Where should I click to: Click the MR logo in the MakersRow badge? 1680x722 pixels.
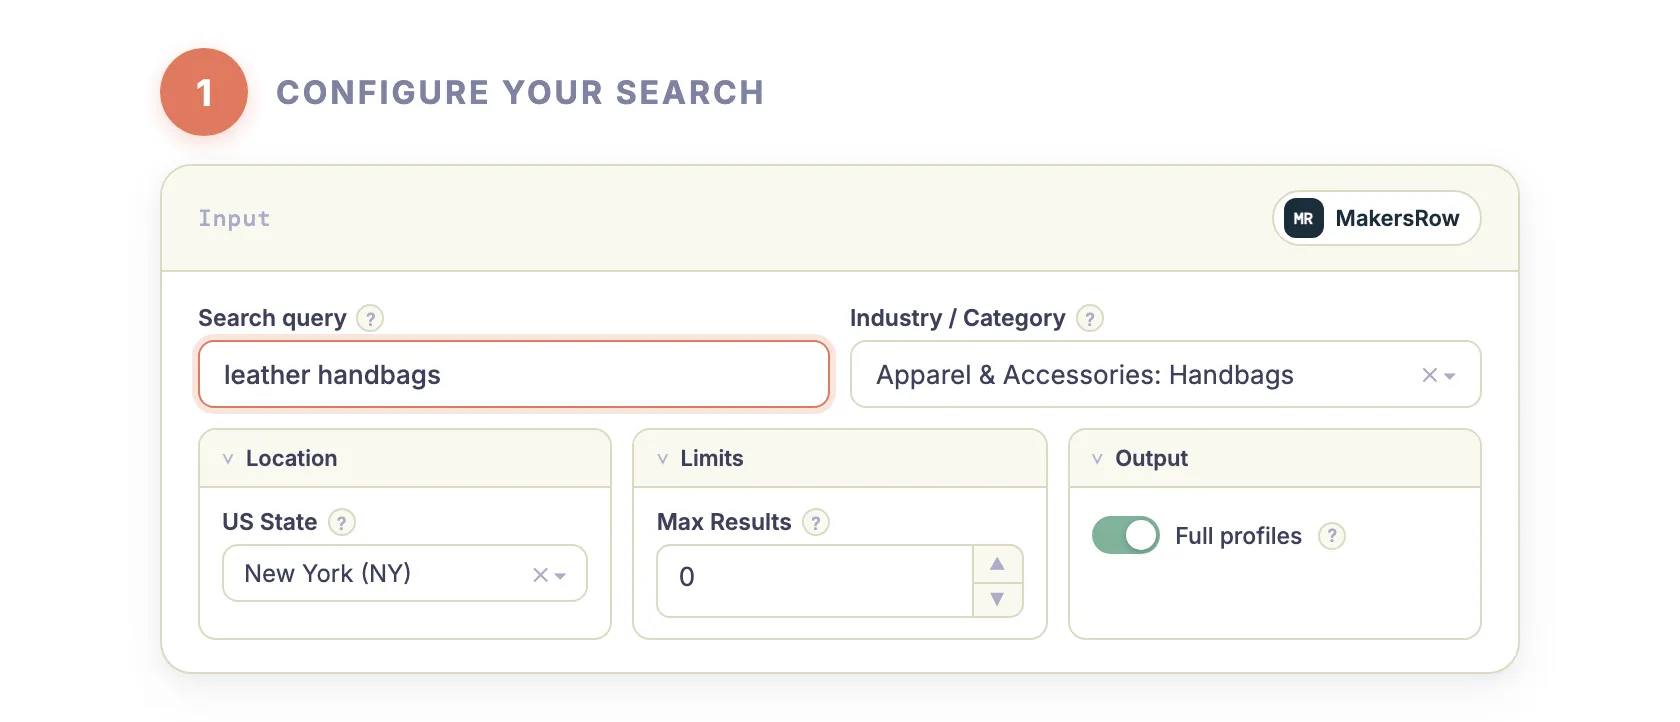(x=1302, y=218)
